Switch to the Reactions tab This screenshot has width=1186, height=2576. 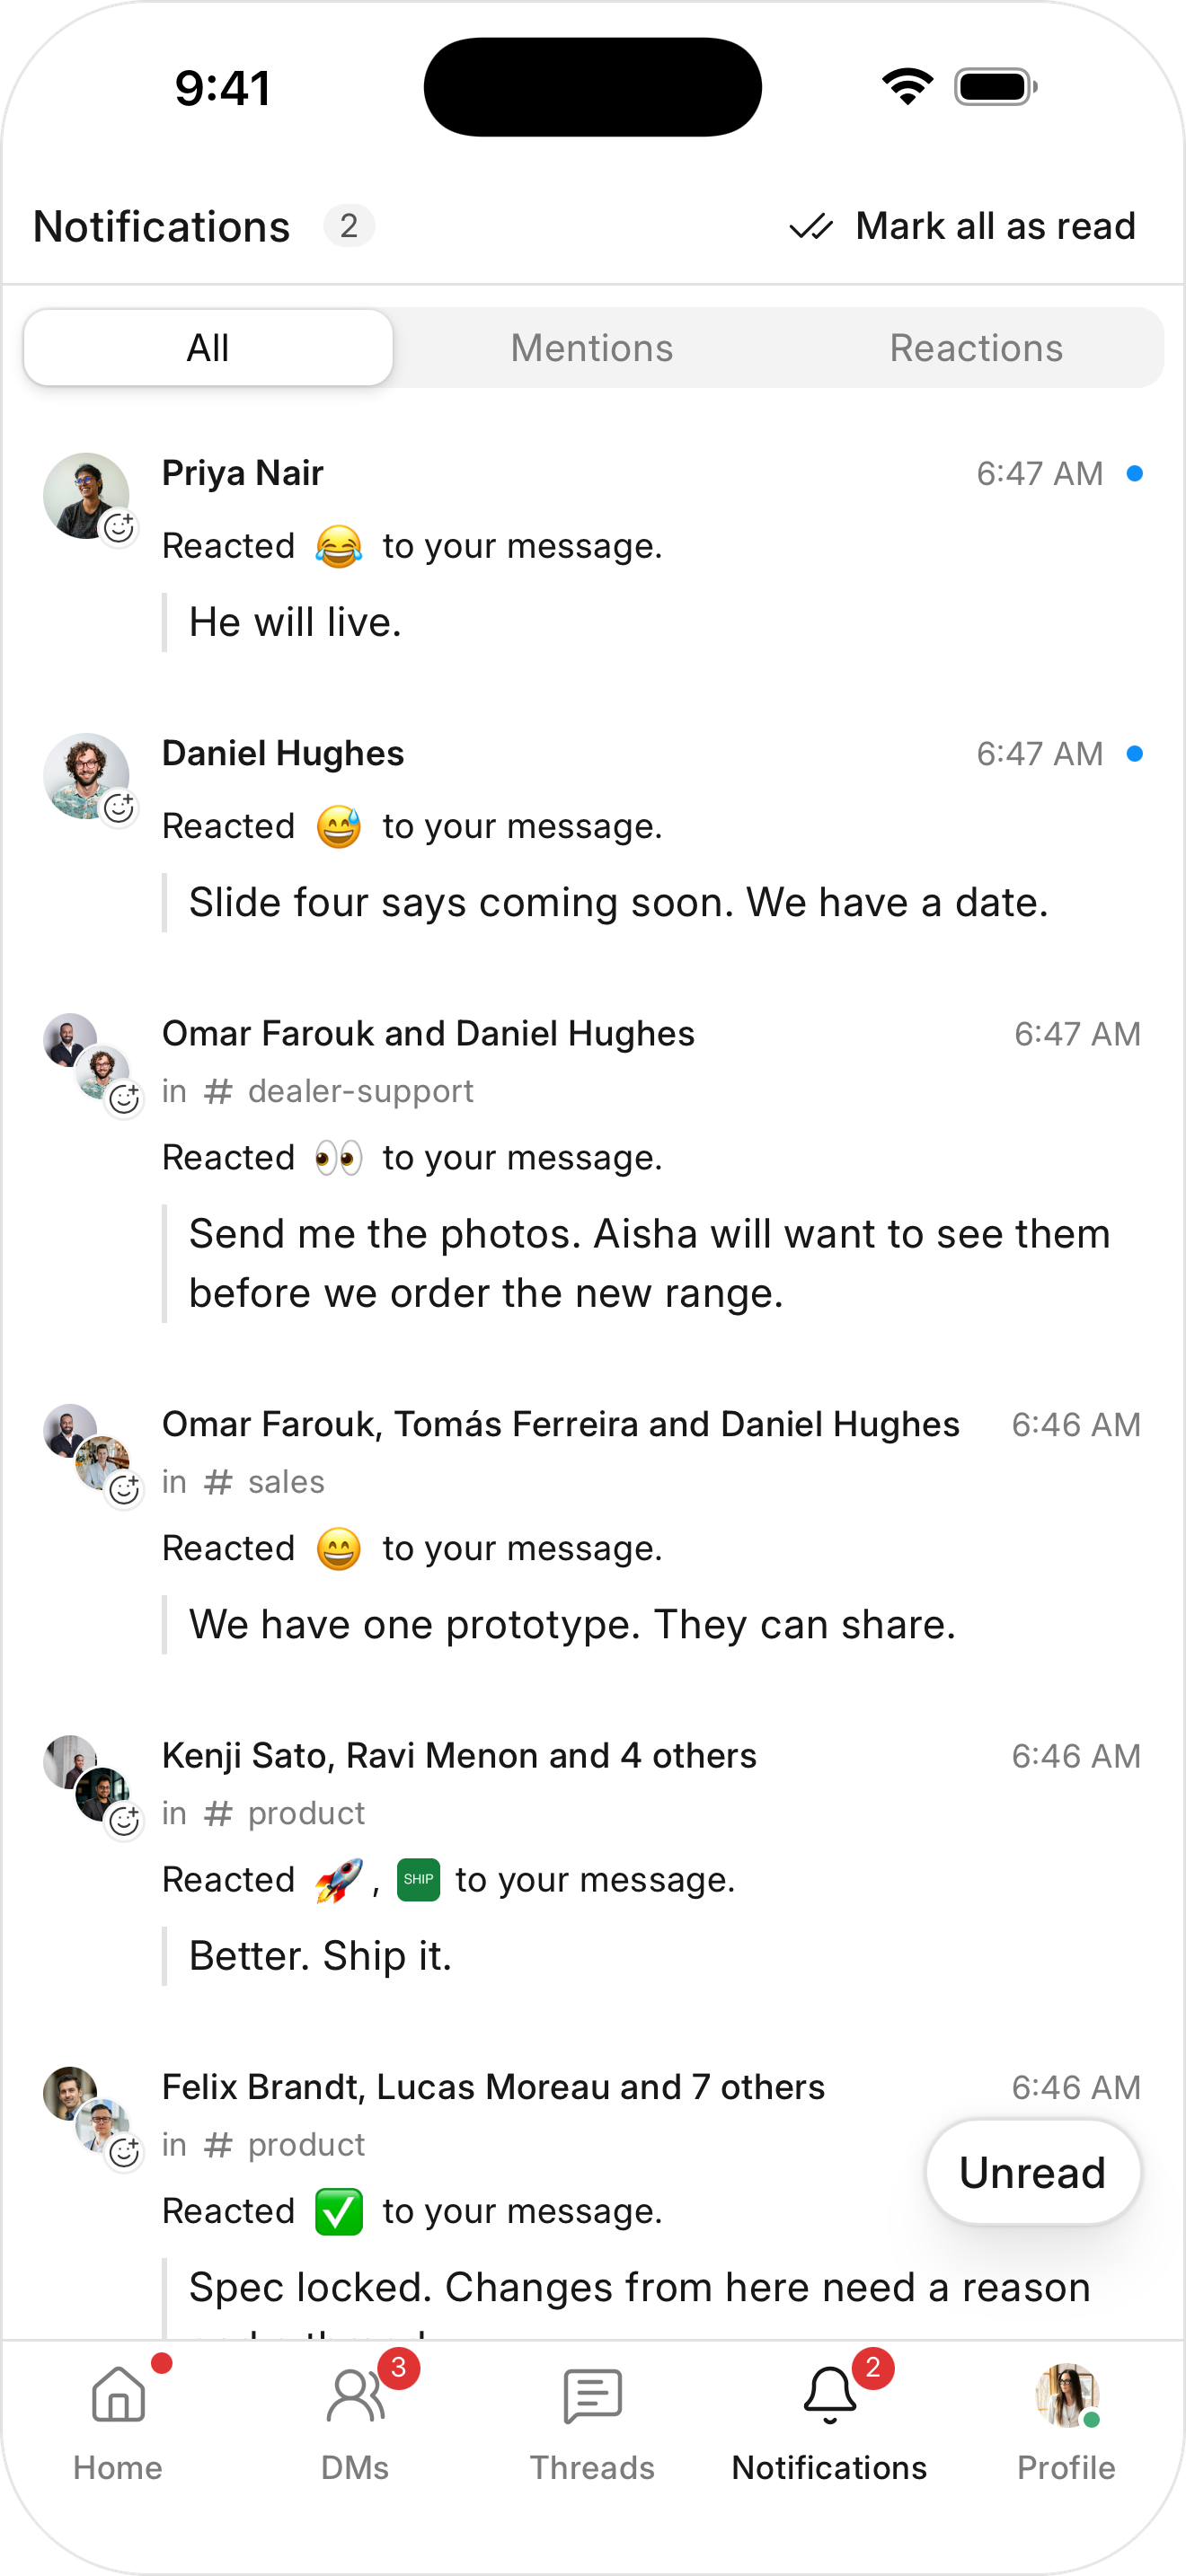pyautogui.click(x=976, y=348)
